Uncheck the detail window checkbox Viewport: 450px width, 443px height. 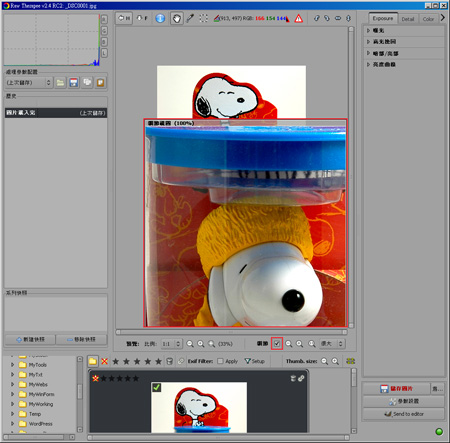[277, 343]
